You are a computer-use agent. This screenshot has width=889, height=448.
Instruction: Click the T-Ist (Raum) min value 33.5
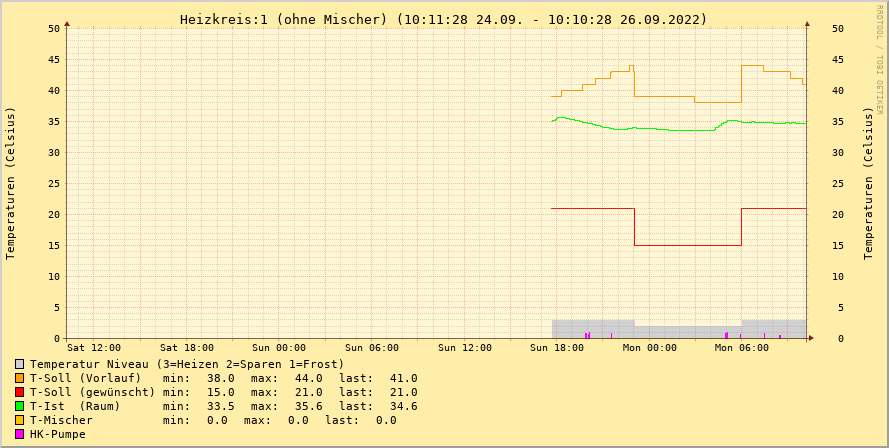(221, 406)
